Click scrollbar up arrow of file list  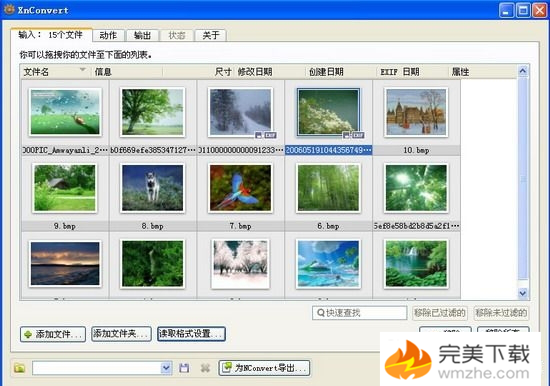point(523,71)
